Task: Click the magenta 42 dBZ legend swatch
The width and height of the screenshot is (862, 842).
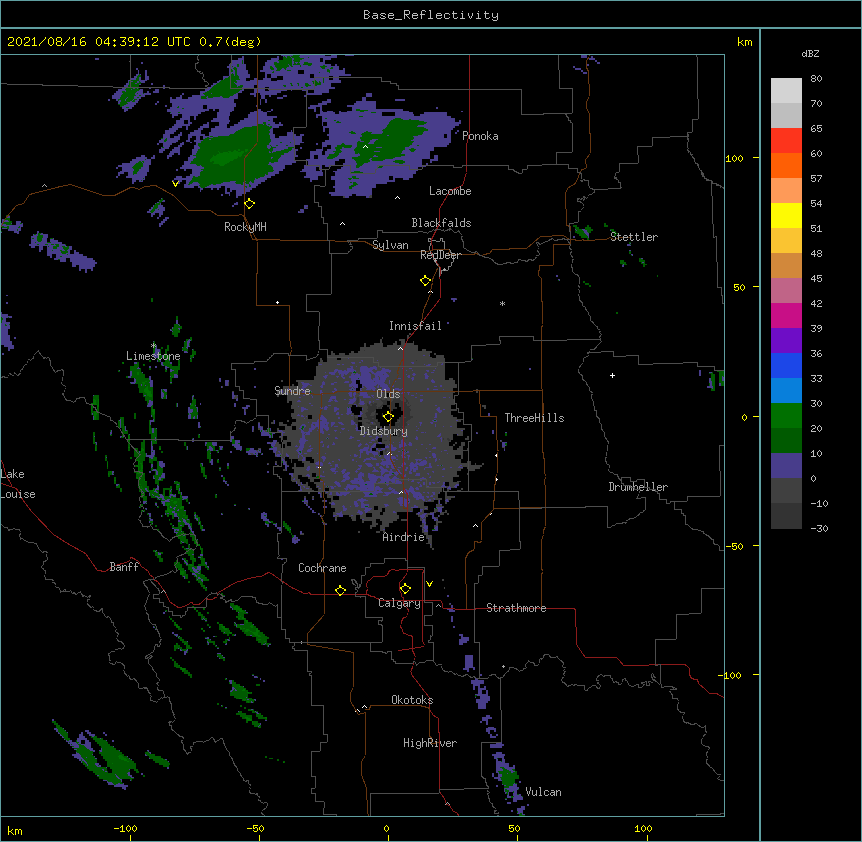Action: 786,315
